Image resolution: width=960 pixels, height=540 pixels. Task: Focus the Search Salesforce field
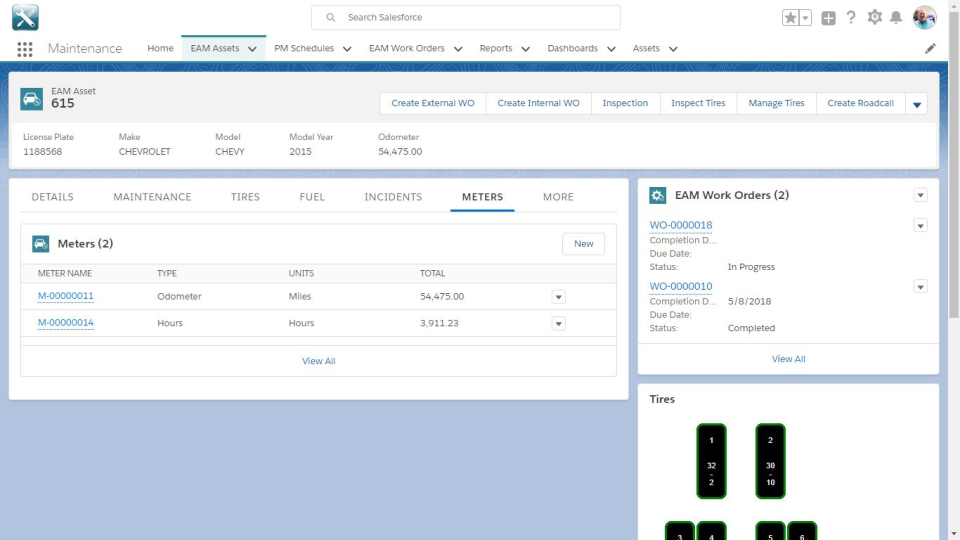click(465, 17)
